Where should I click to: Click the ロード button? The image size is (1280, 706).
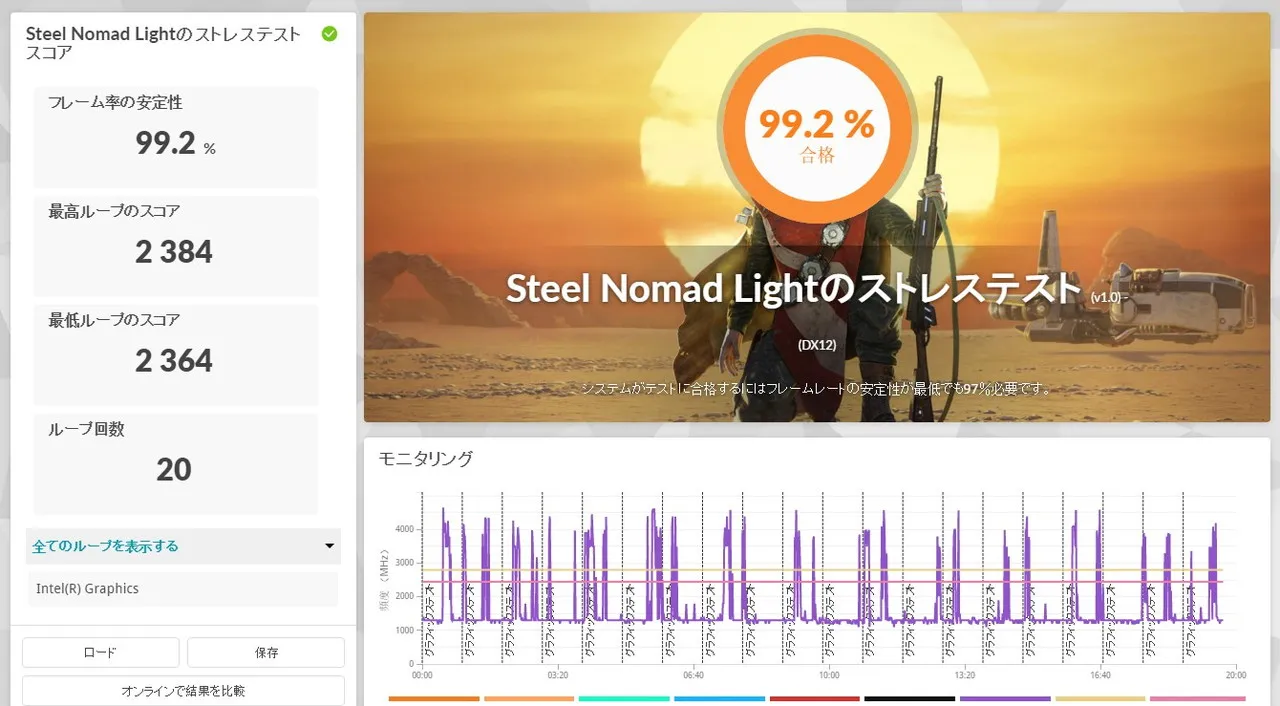coord(100,652)
